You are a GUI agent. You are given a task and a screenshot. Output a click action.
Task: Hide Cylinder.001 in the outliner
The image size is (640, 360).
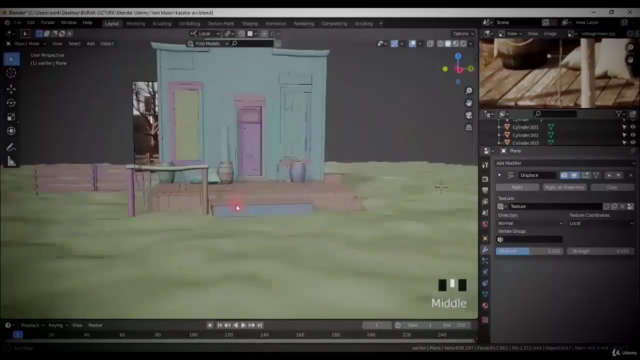coord(633,127)
